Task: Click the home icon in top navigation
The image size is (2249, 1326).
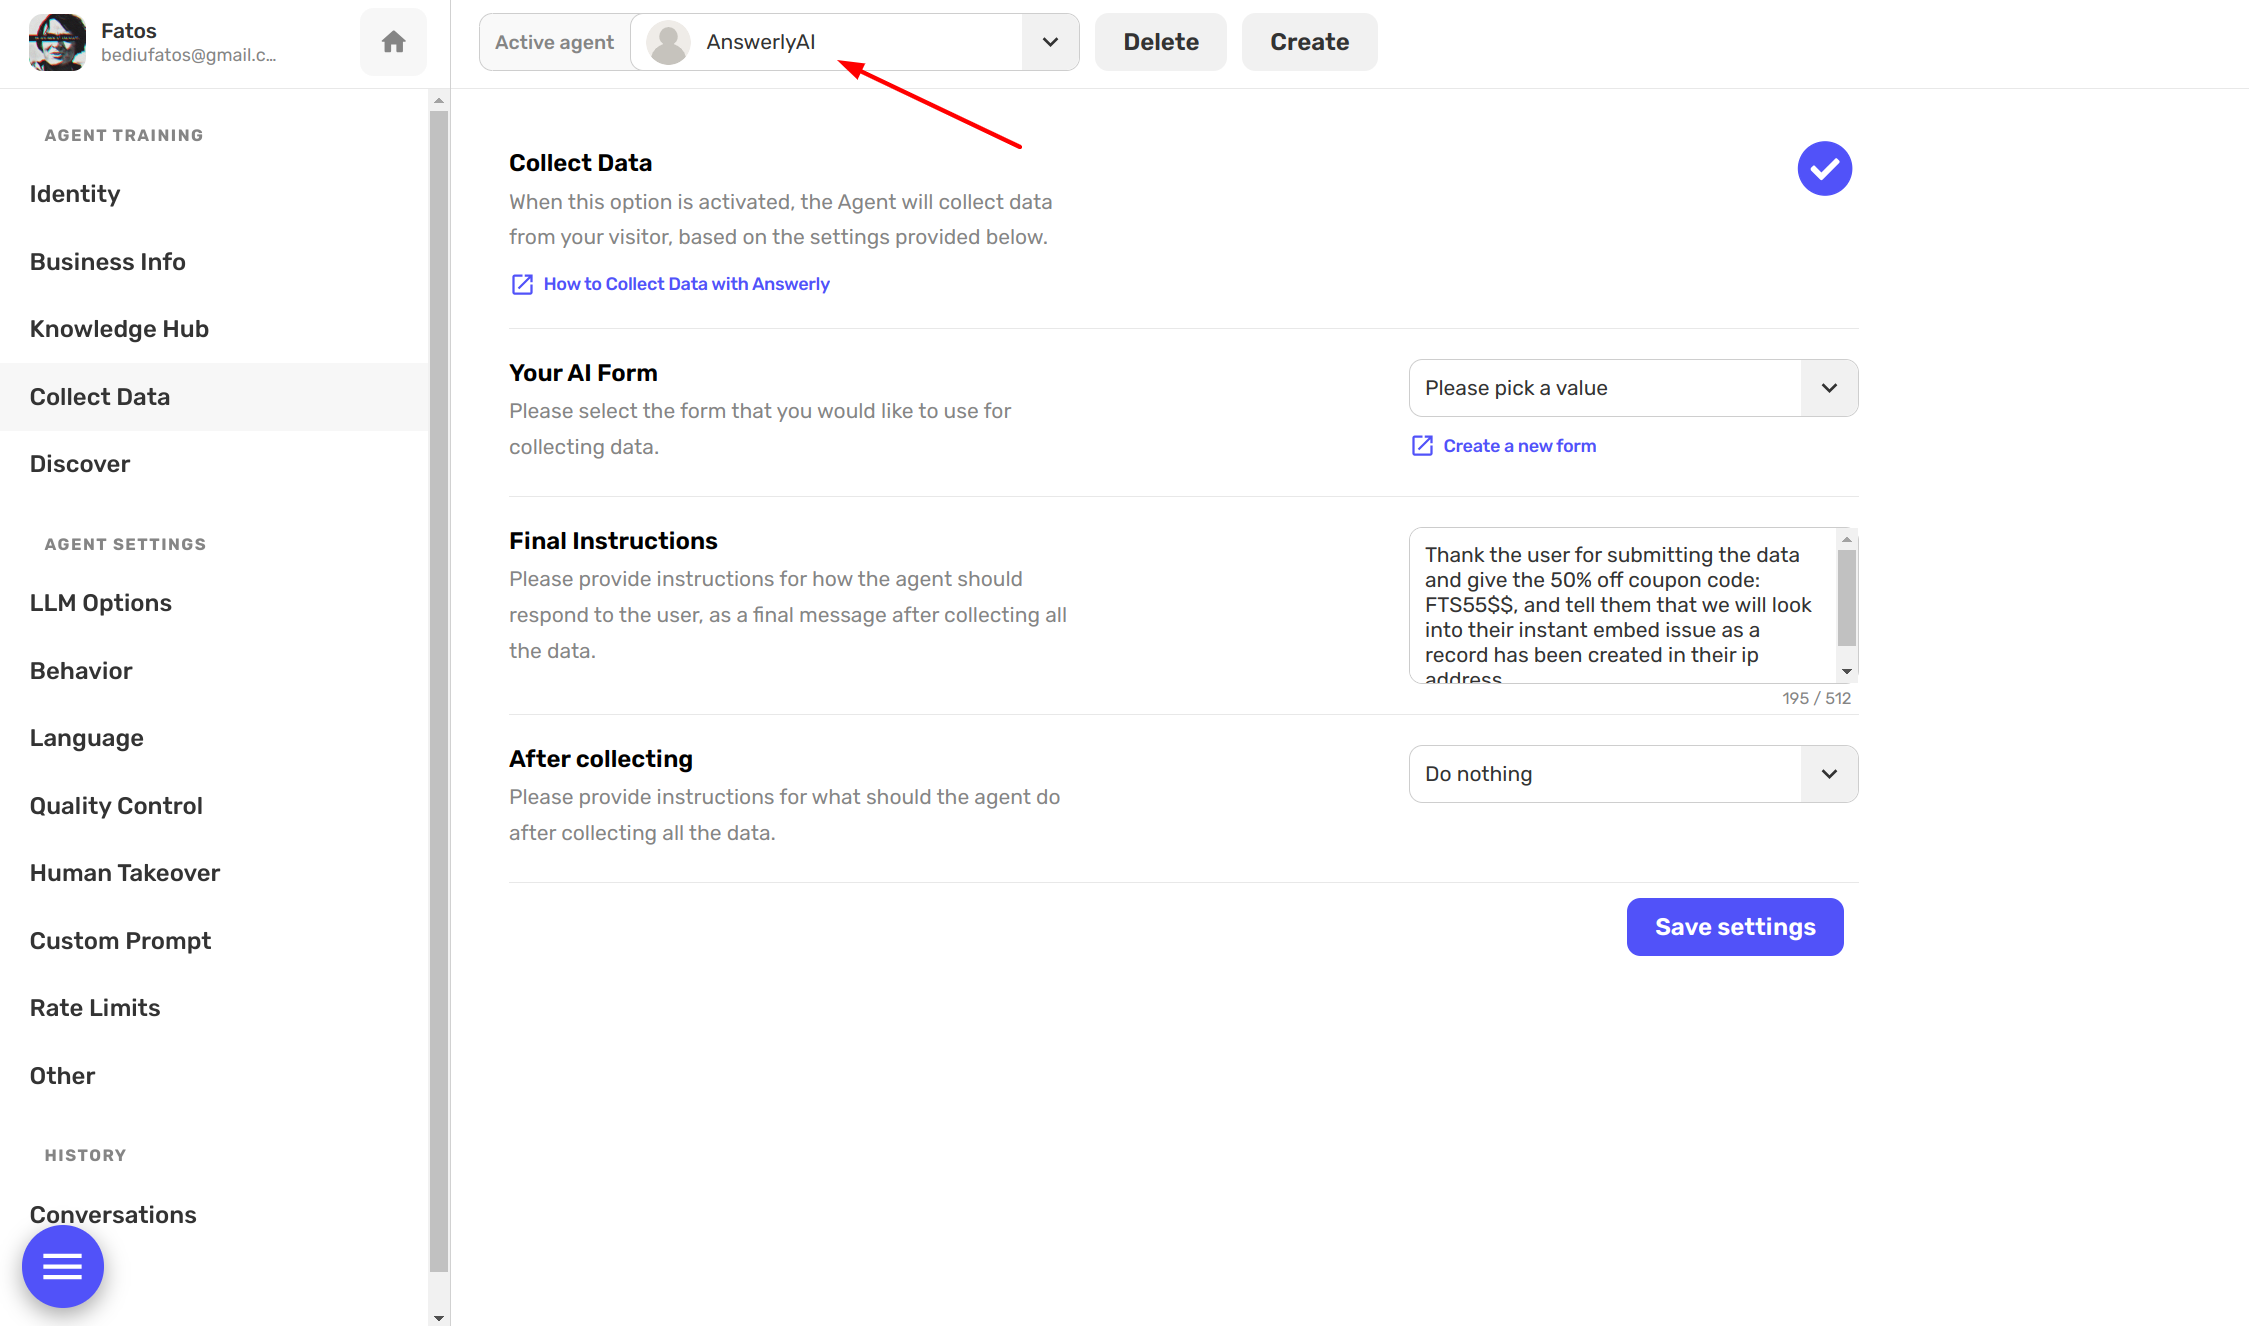Action: click(x=391, y=43)
